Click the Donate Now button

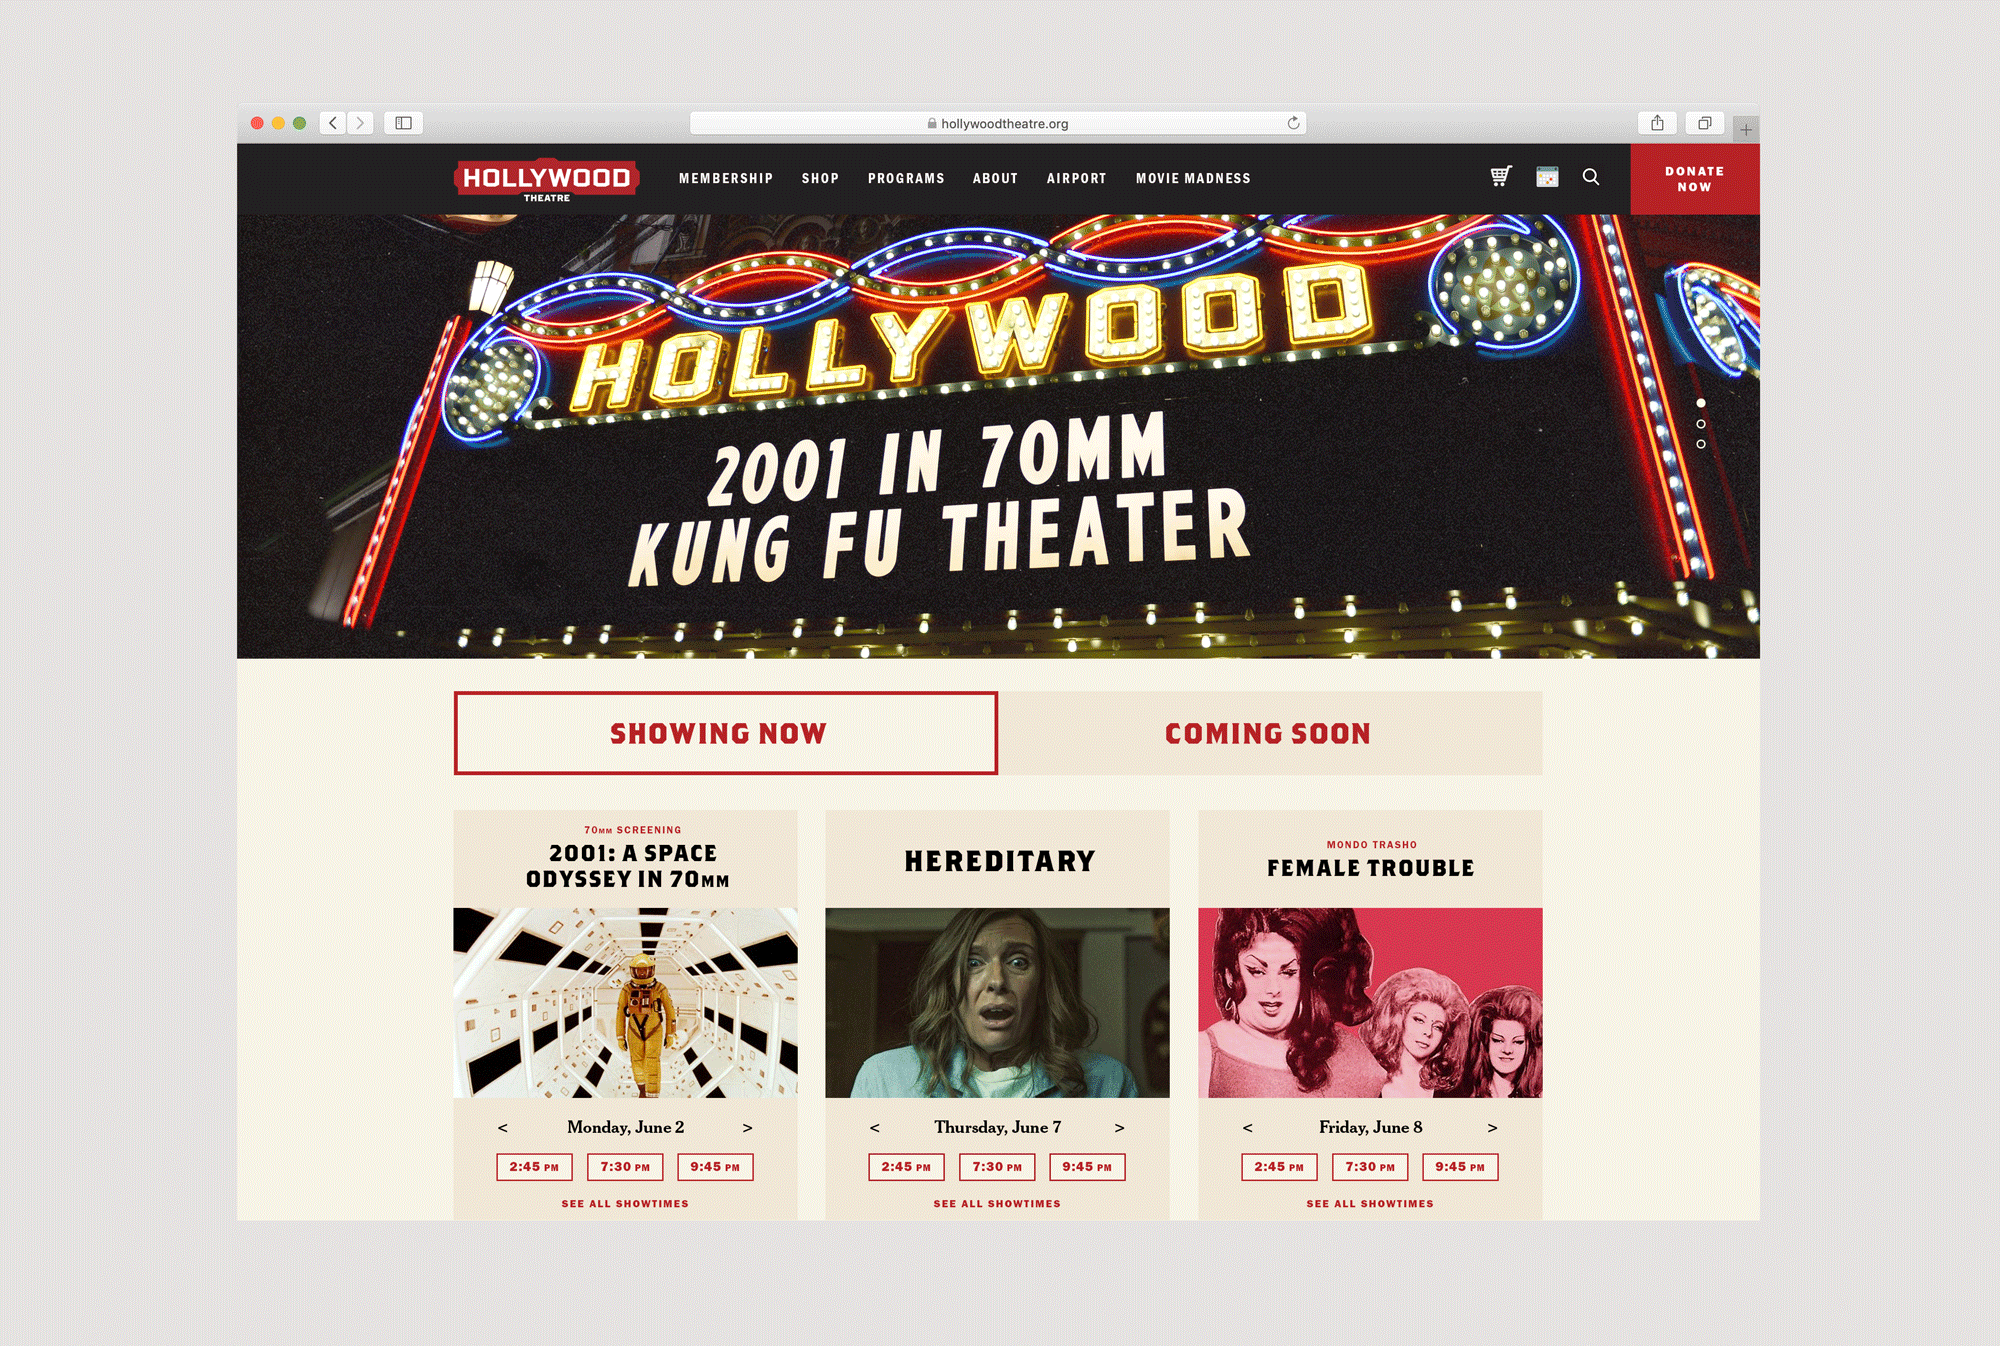coord(1695,179)
